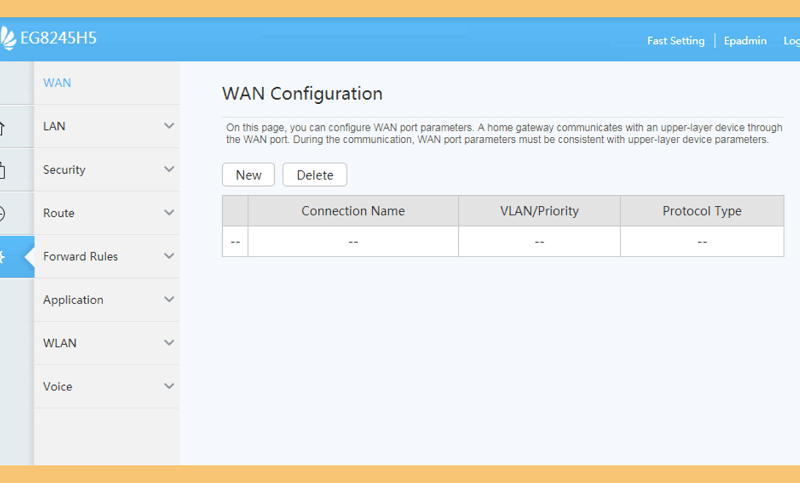This screenshot has width=800, height=483.
Task: Open the Route menu item
Action: 107,213
